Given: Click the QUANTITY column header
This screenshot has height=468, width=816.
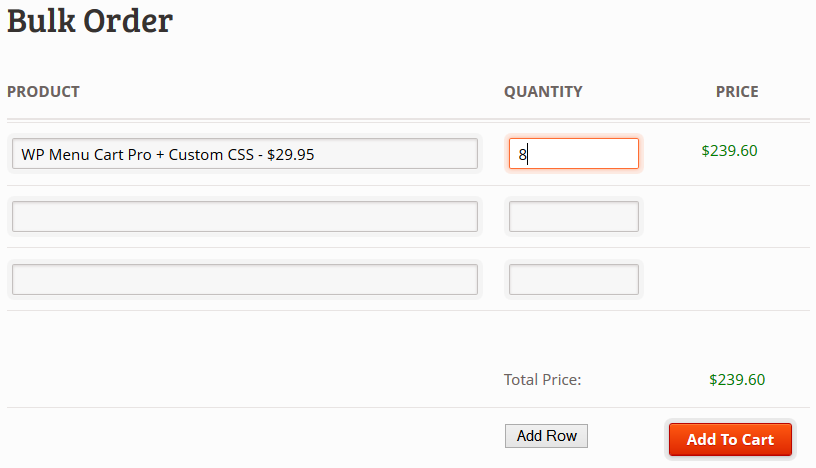Looking at the screenshot, I should [x=543, y=92].
